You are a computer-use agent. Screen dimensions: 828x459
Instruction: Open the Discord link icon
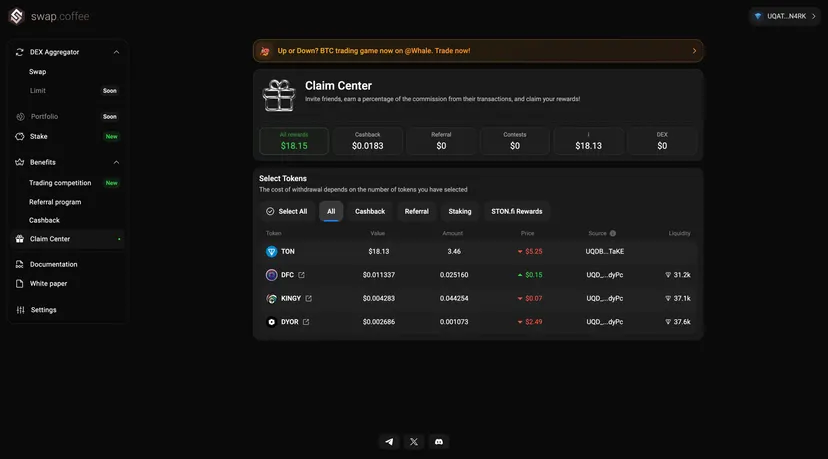[x=439, y=442]
